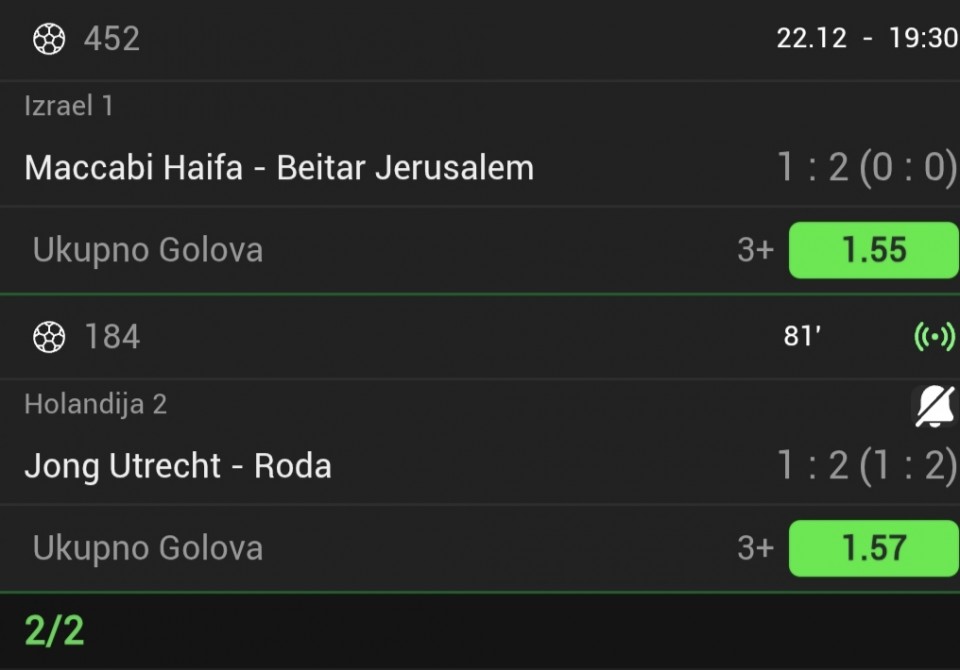Open the live broadcast signal icon
The width and height of the screenshot is (960, 670).
click(x=934, y=338)
